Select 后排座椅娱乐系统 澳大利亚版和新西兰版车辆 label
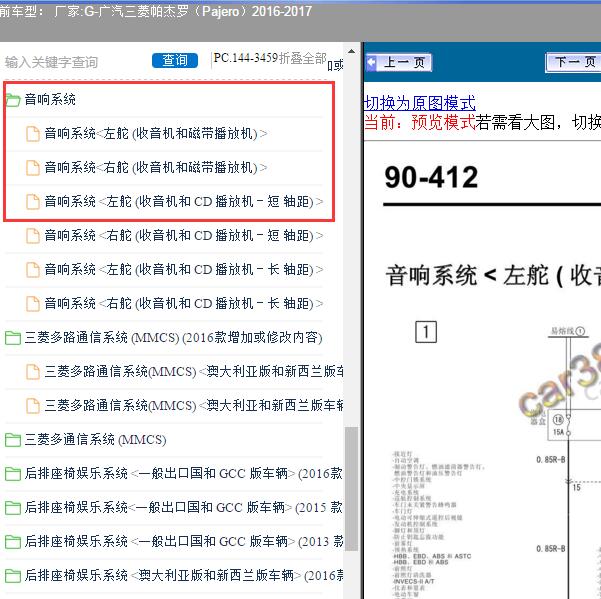This screenshot has width=601, height=599. pyautogui.click(x=184, y=575)
